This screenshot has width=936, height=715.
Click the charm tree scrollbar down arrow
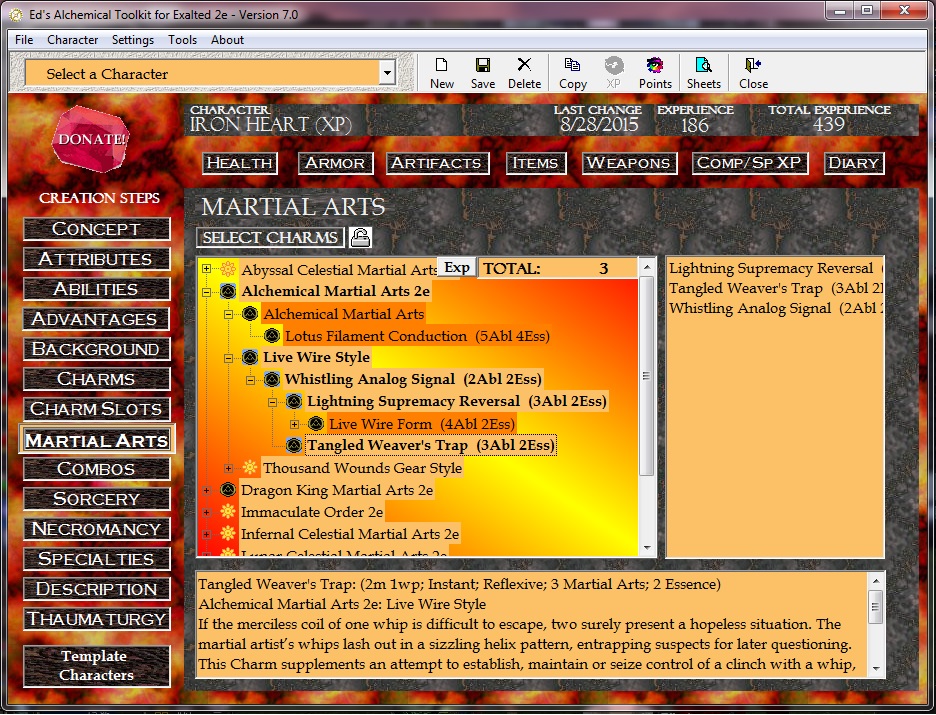(646, 548)
